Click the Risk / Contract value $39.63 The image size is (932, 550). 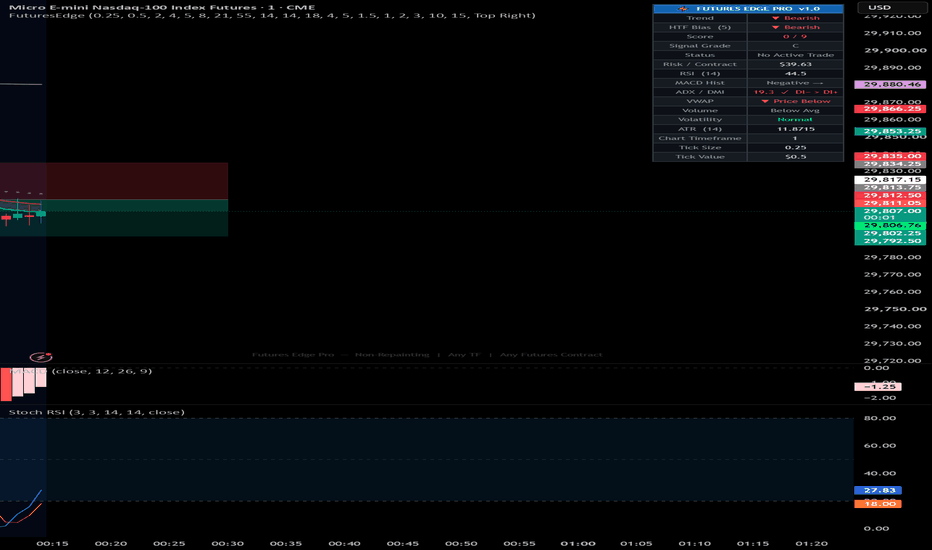[795, 64]
